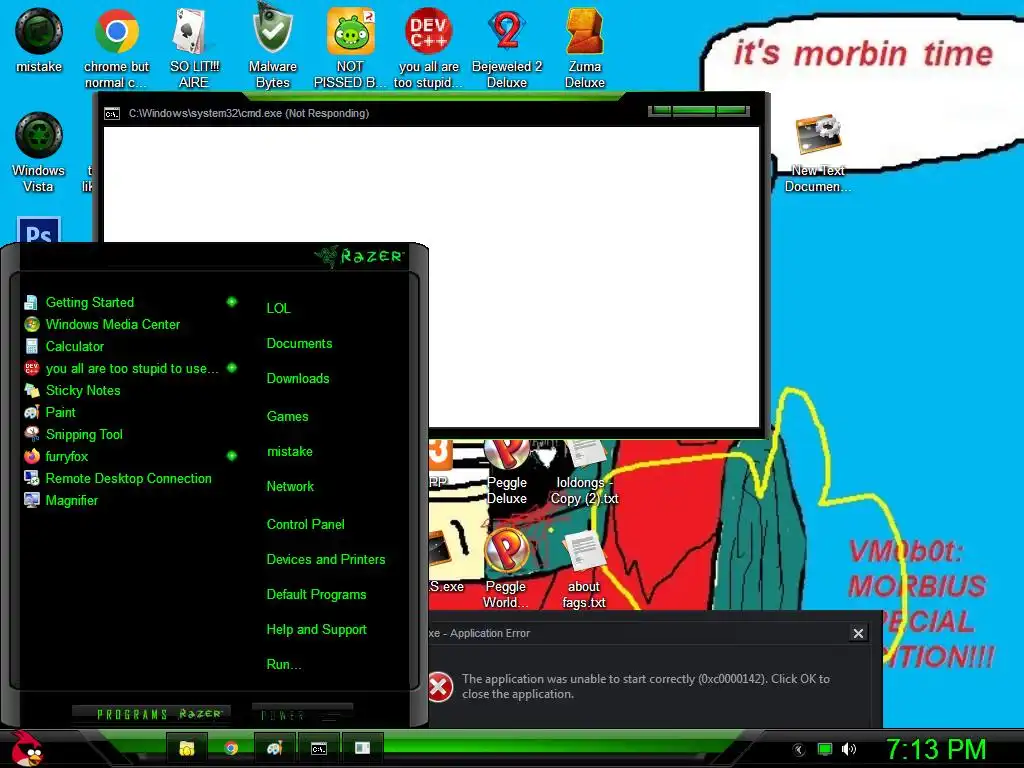
Task: Select the Dev C++ 'you all are too stupid' desktop icon
Action: point(428,49)
